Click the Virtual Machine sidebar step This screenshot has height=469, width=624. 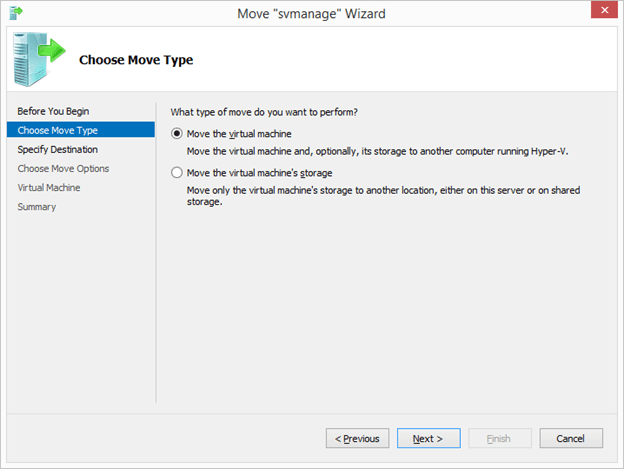point(49,187)
